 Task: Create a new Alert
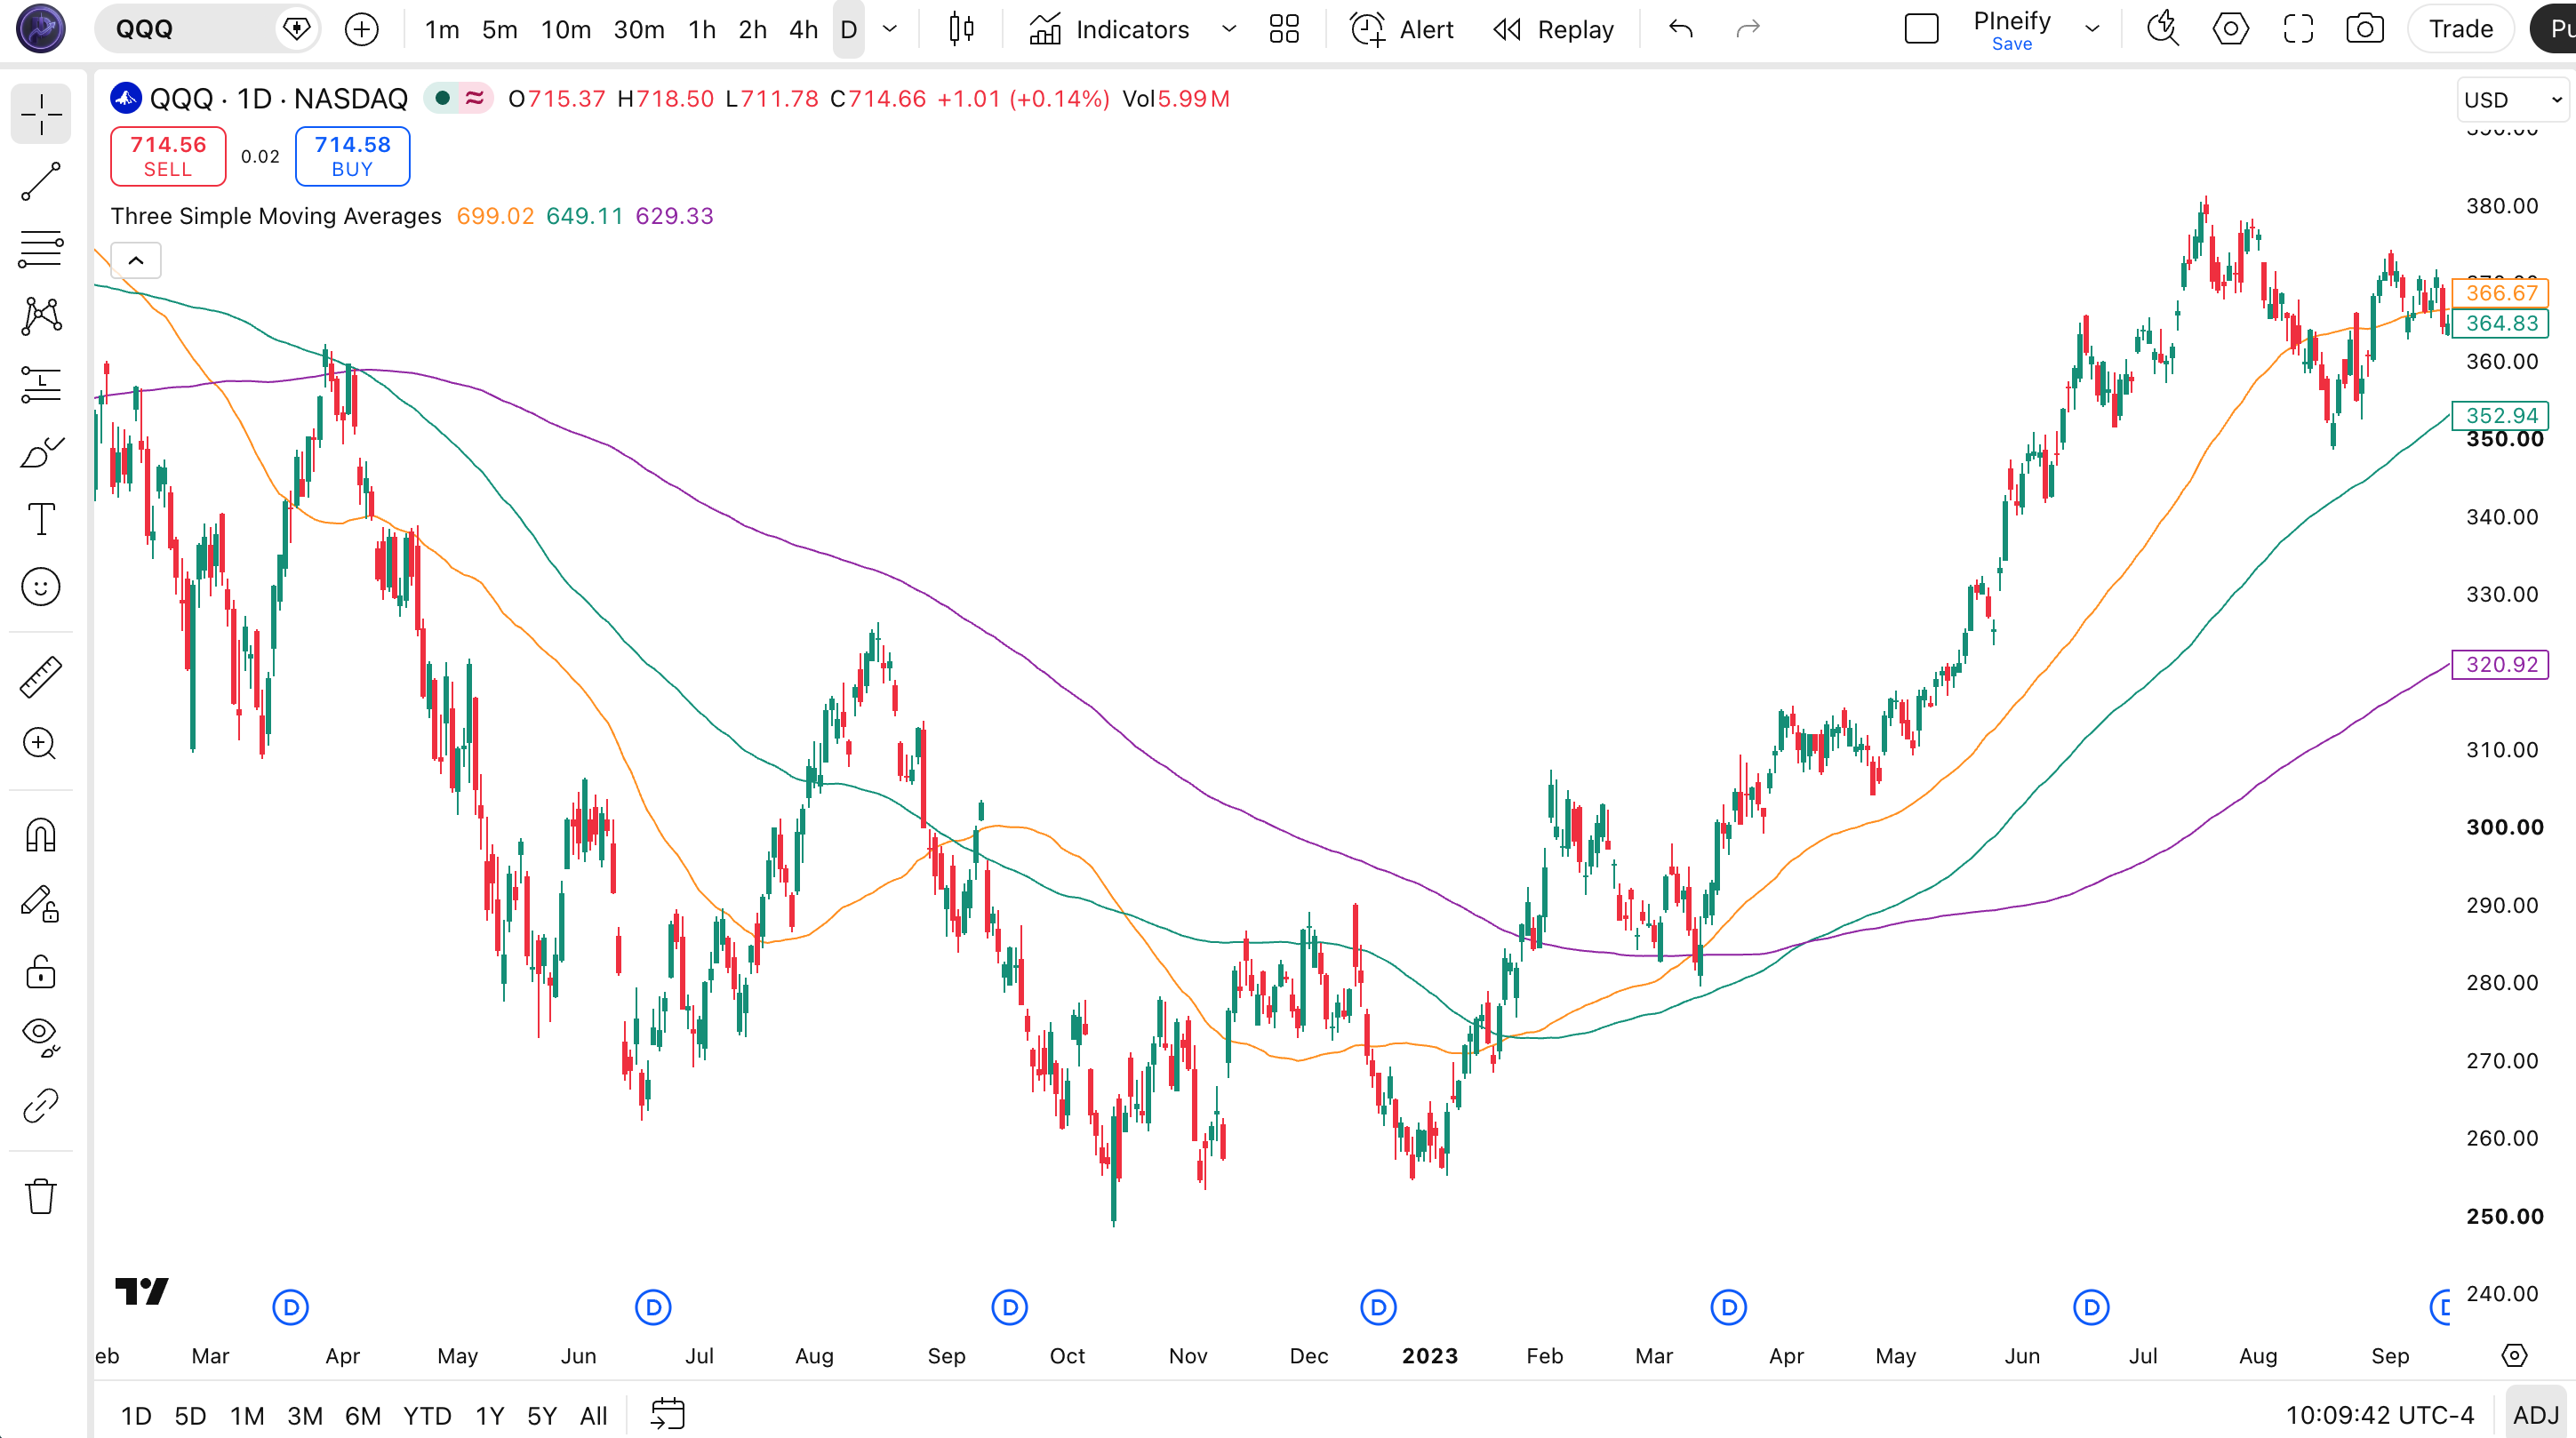tap(1401, 29)
